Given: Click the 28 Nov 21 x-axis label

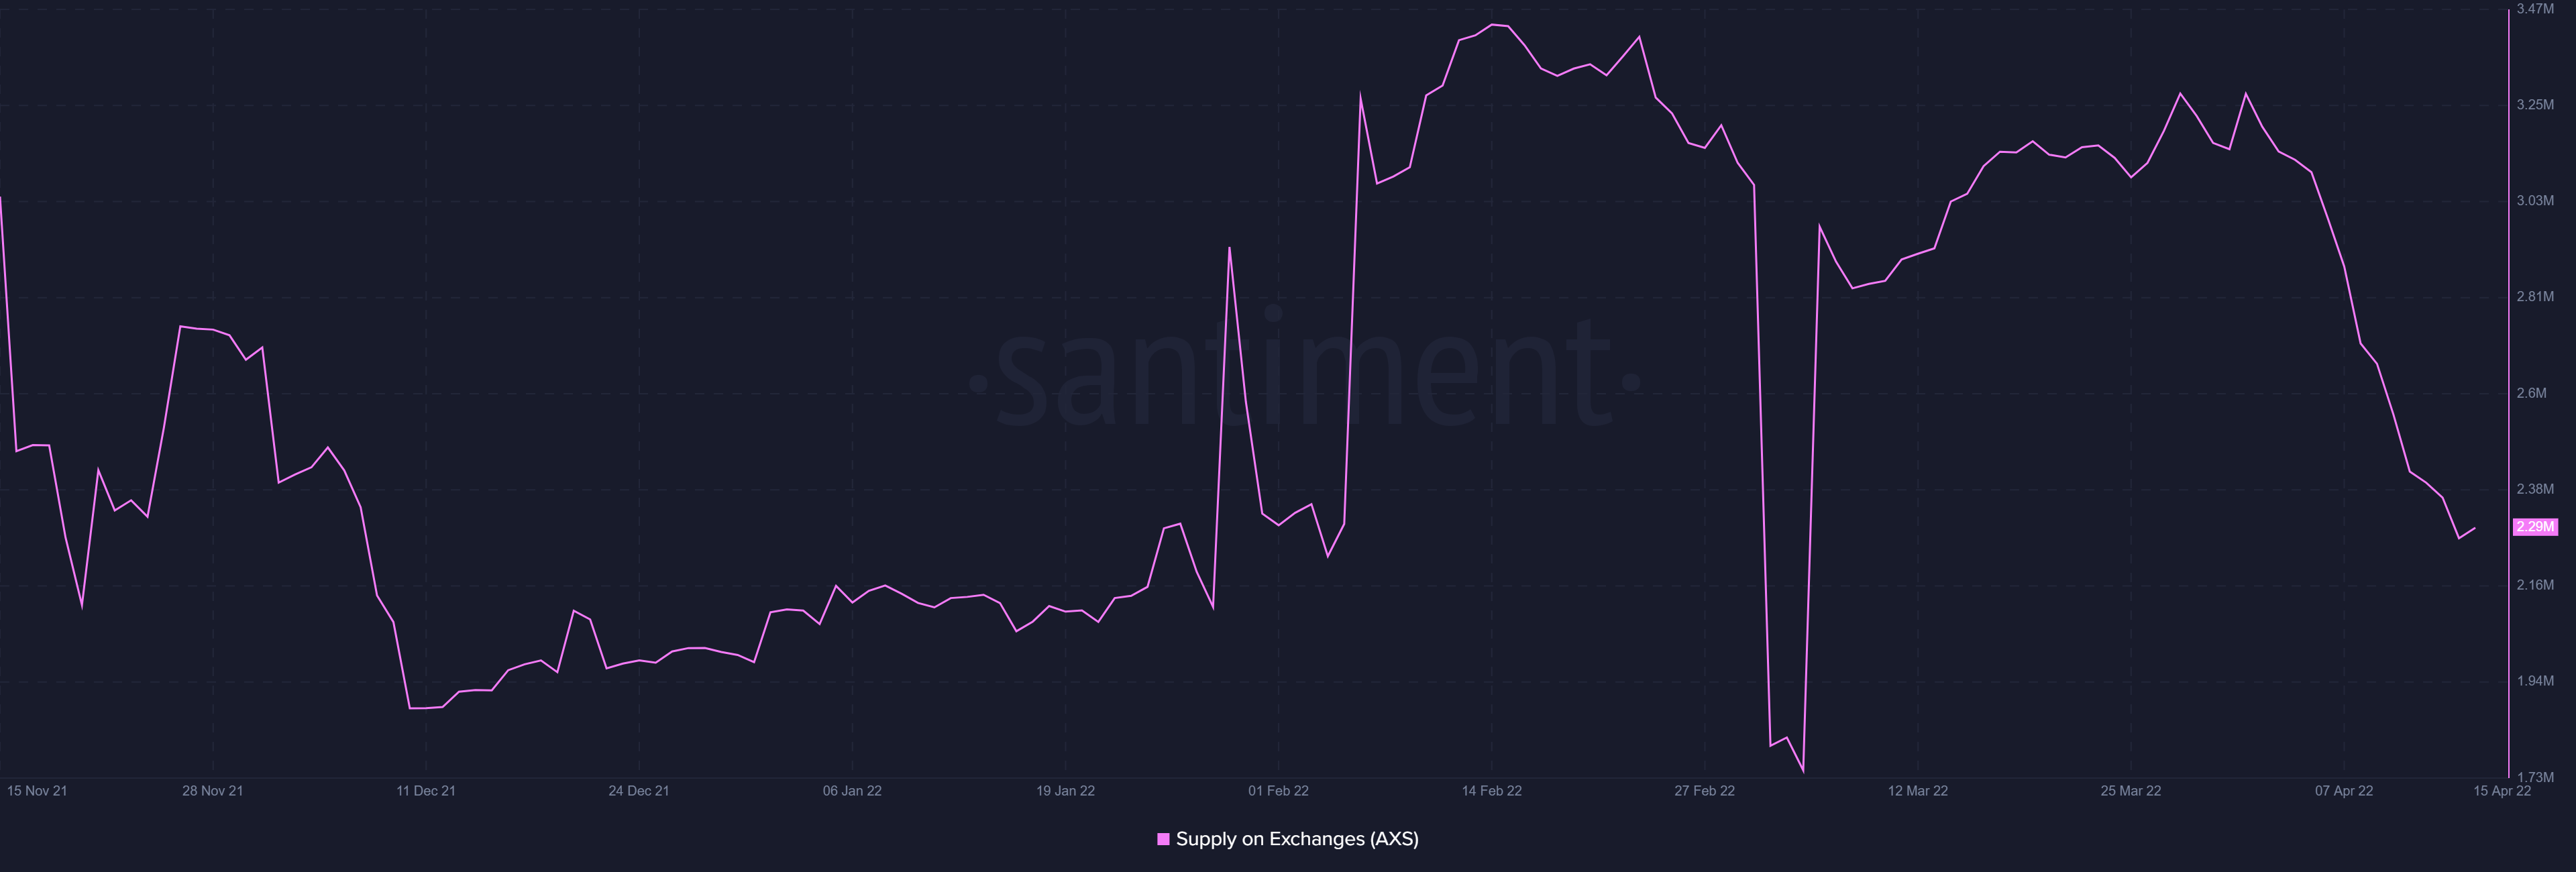Looking at the screenshot, I should tap(212, 791).
